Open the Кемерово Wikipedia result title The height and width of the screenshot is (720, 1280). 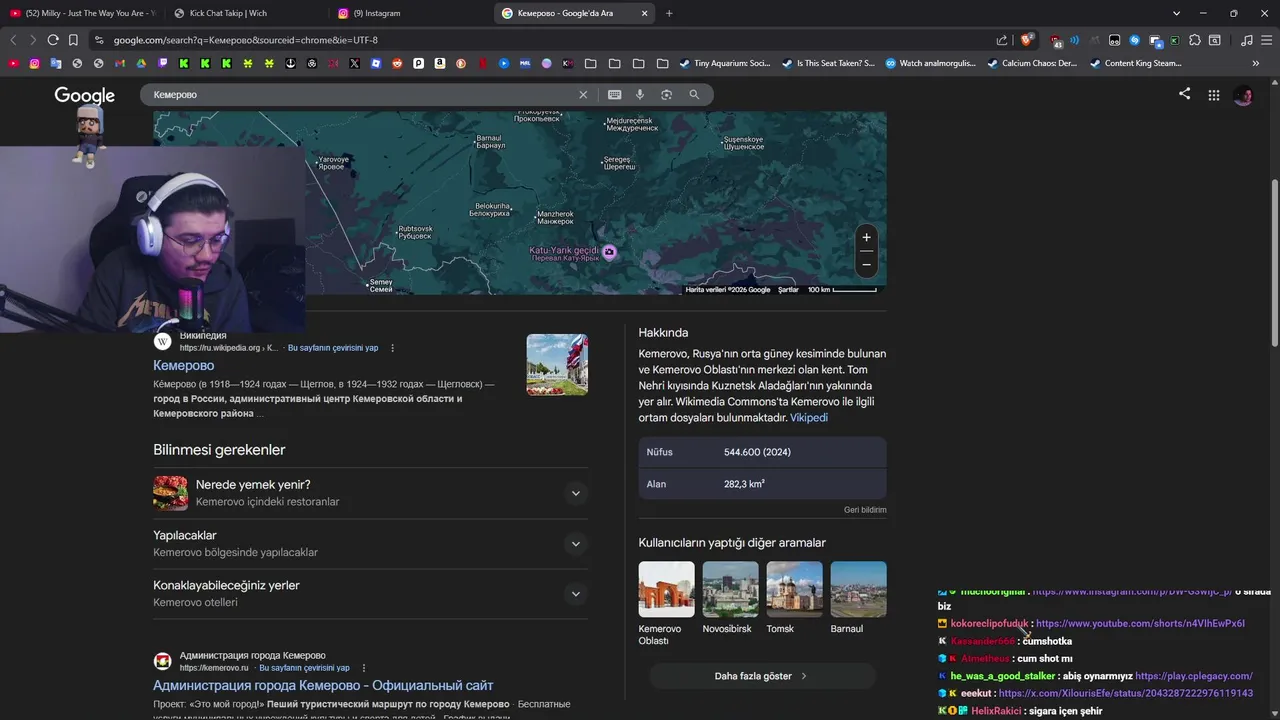183,366
